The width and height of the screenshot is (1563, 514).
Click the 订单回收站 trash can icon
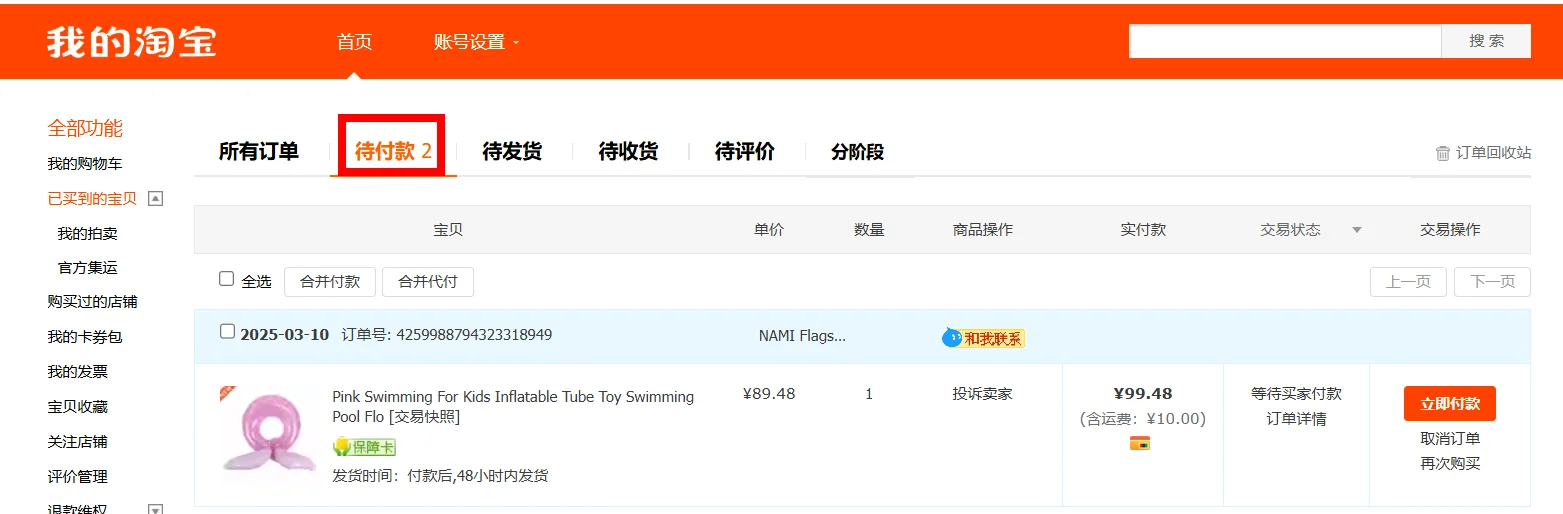[x=1443, y=153]
